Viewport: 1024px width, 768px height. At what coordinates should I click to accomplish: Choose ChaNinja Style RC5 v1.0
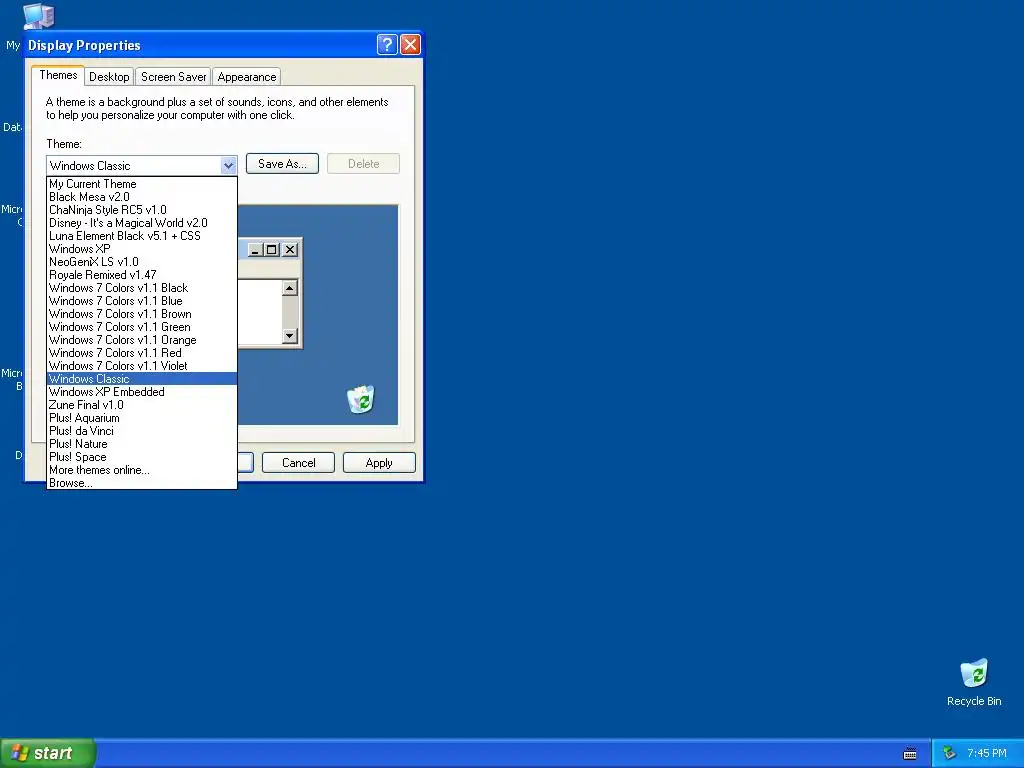click(x=142, y=210)
